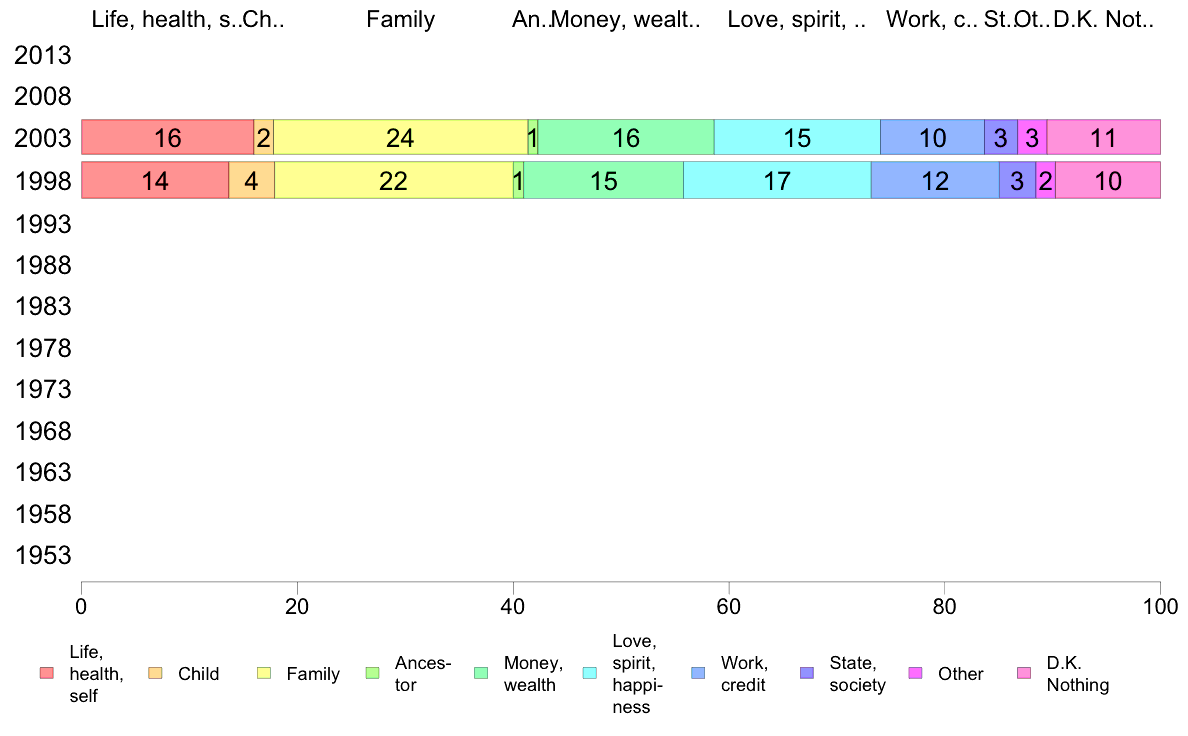Select the 2003 Family bar segment showing 24
The height and width of the screenshot is (736, 1188).
400,138
